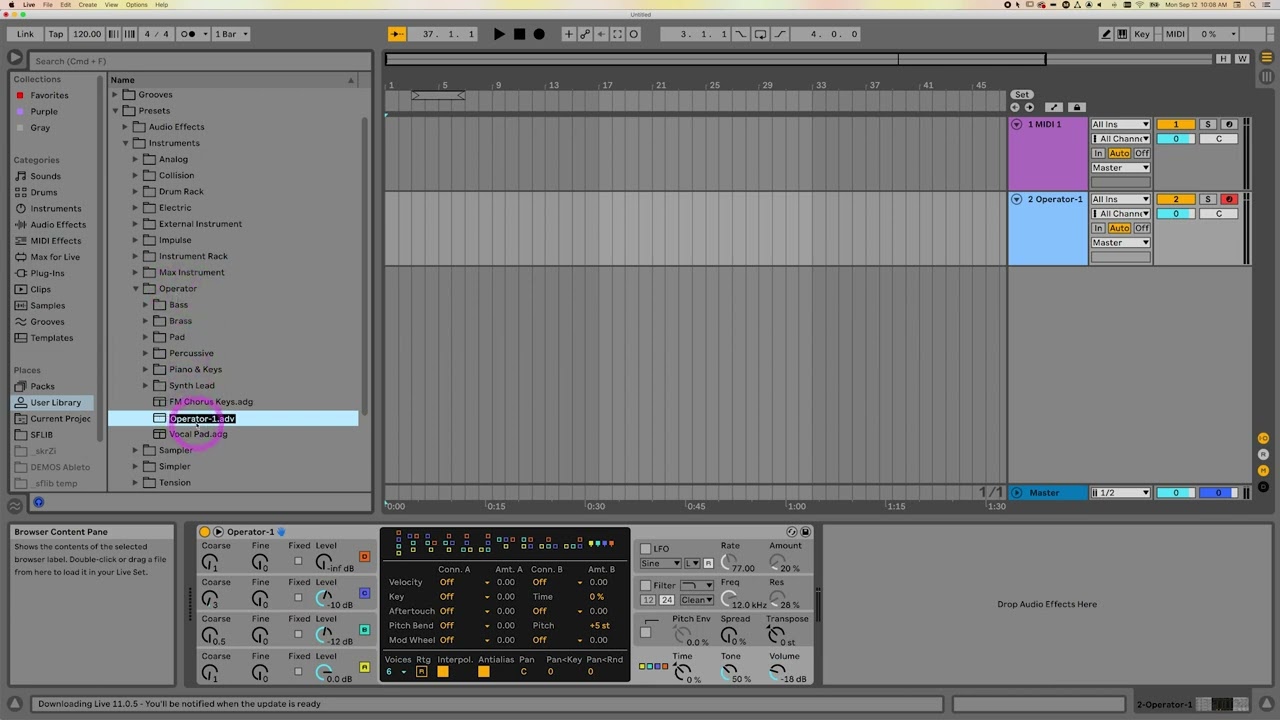Open the View menu

(x=111, y=4)
